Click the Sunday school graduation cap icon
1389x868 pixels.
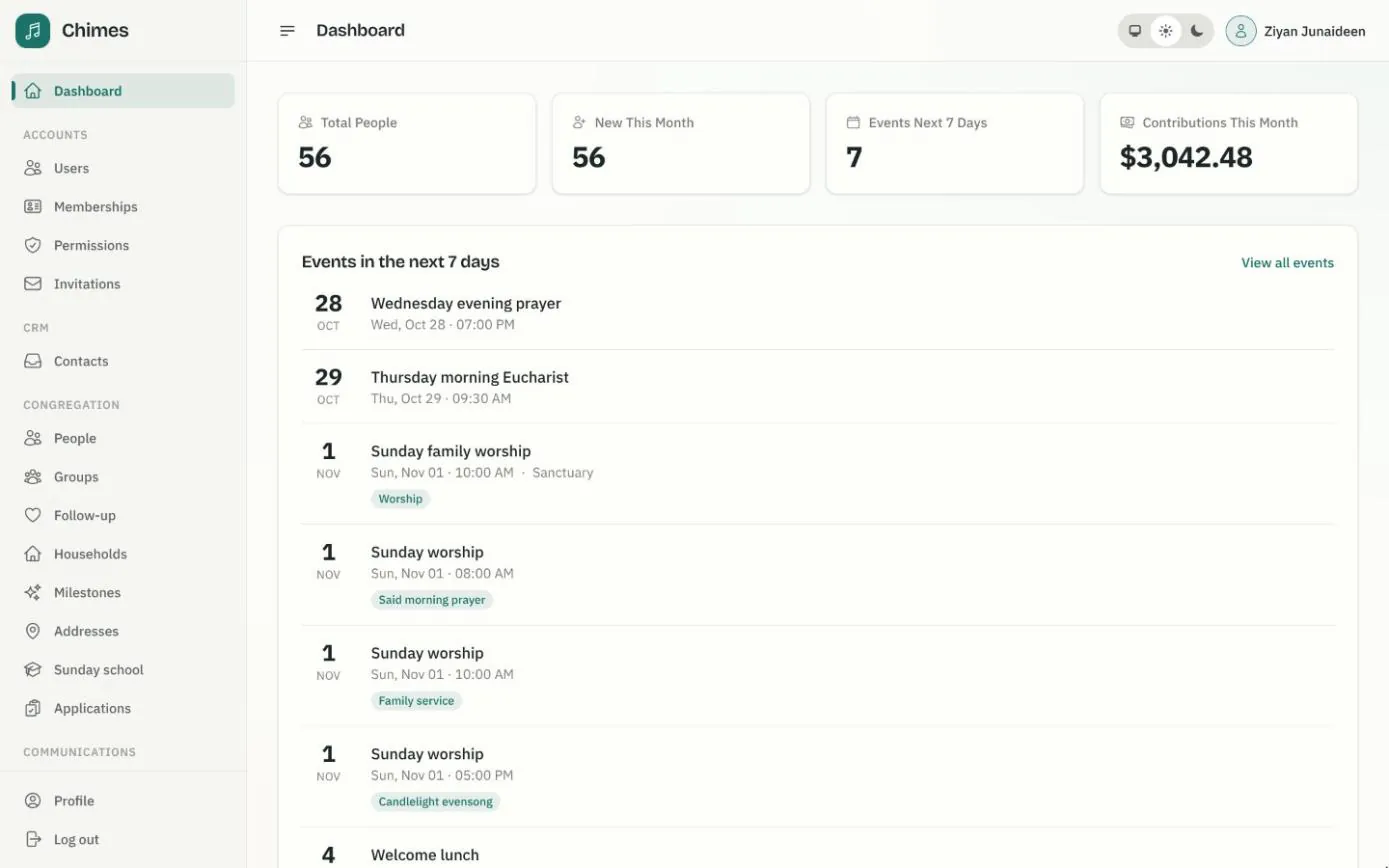coord(33,670)
